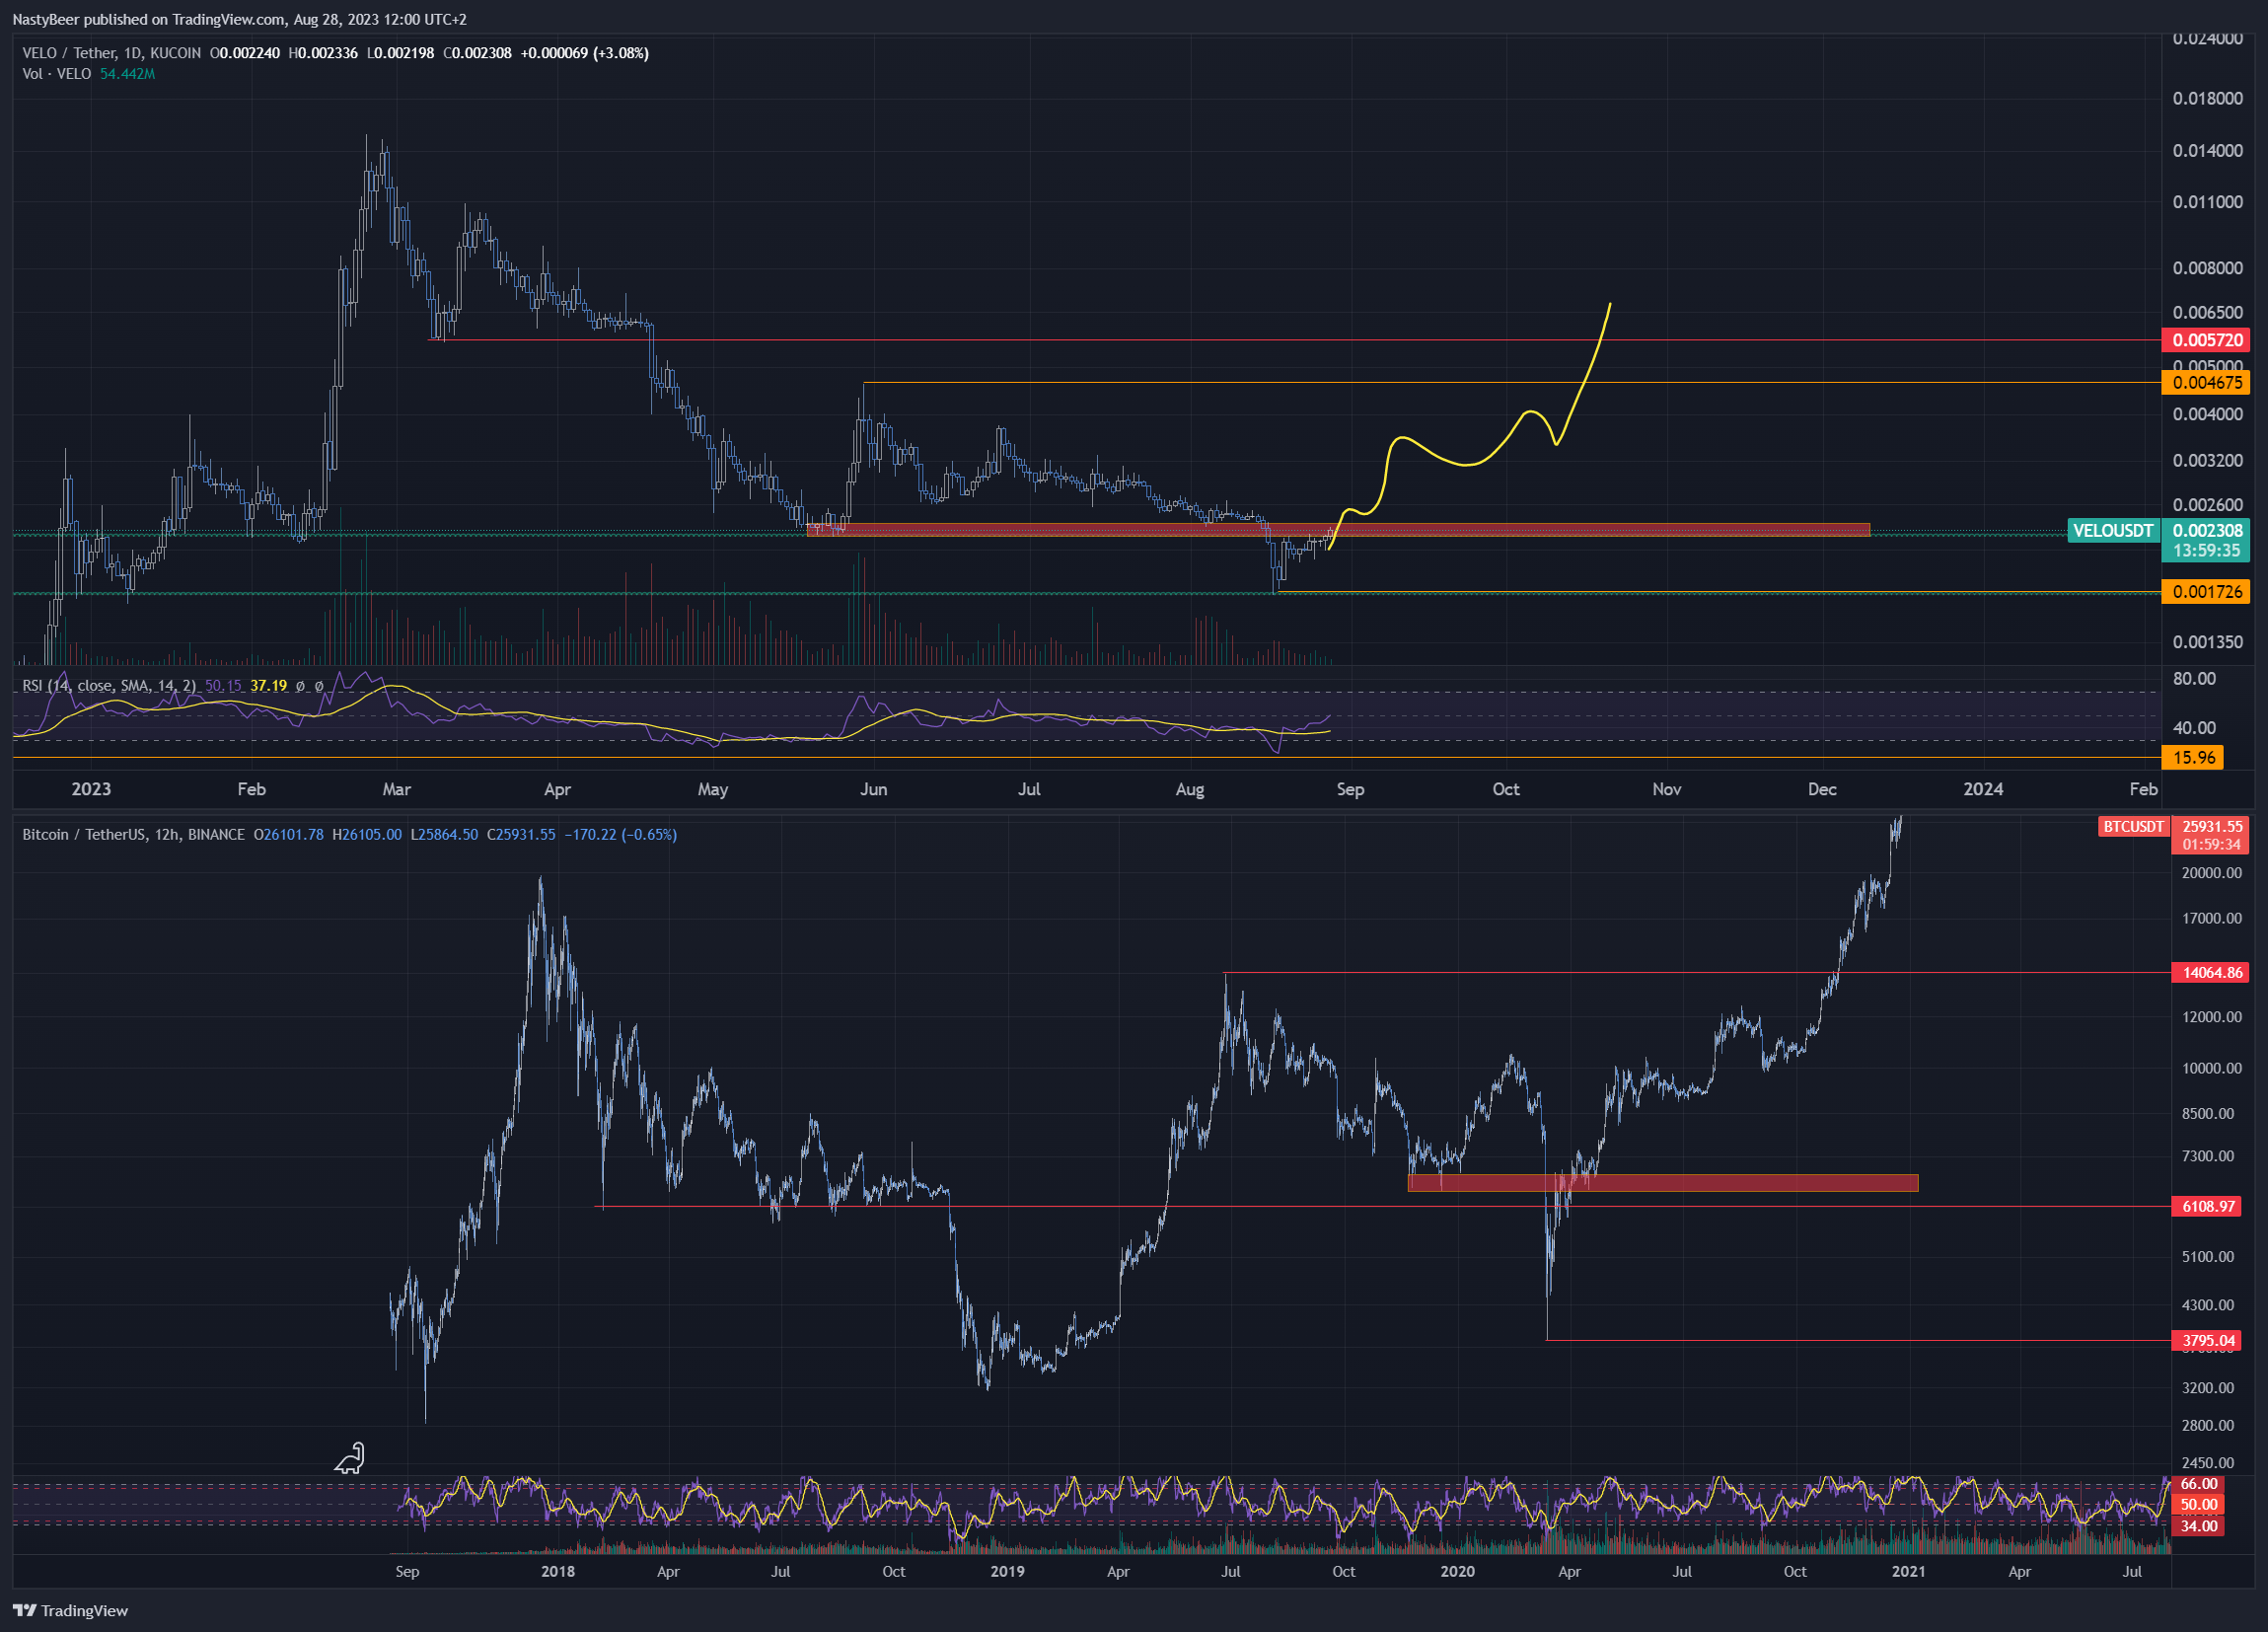The image size is (2268, 1632).
Task: Click the Bitcoin / TetherUS, 12h, BINANCE legend title
Action: [133, 834]
